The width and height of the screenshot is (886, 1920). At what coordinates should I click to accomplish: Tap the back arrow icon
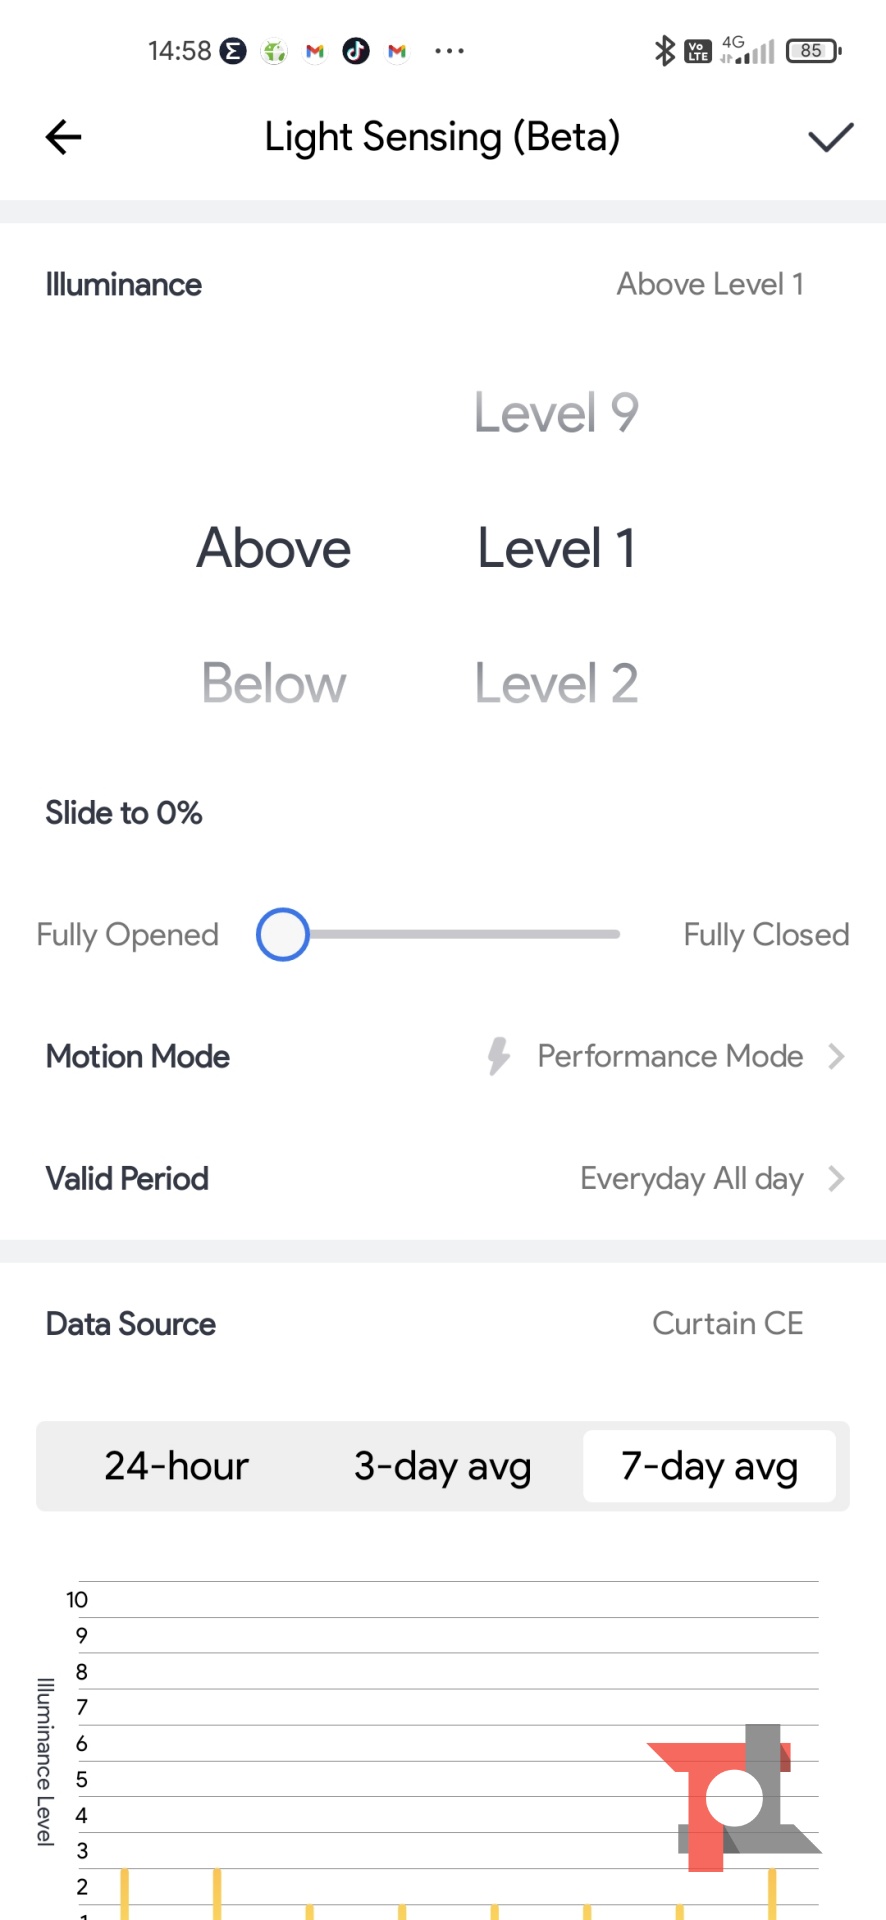63,137
